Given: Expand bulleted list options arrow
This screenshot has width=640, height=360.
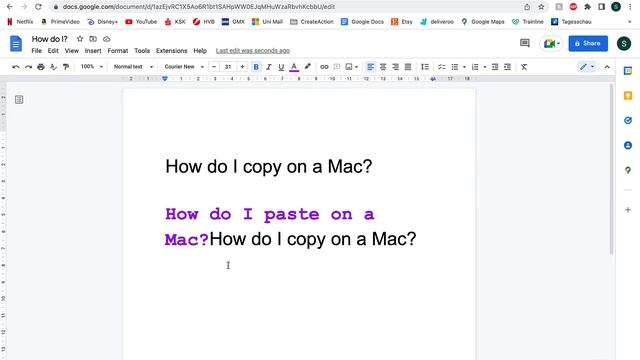Looking at the screenshot, I should (x=464, y=67).
